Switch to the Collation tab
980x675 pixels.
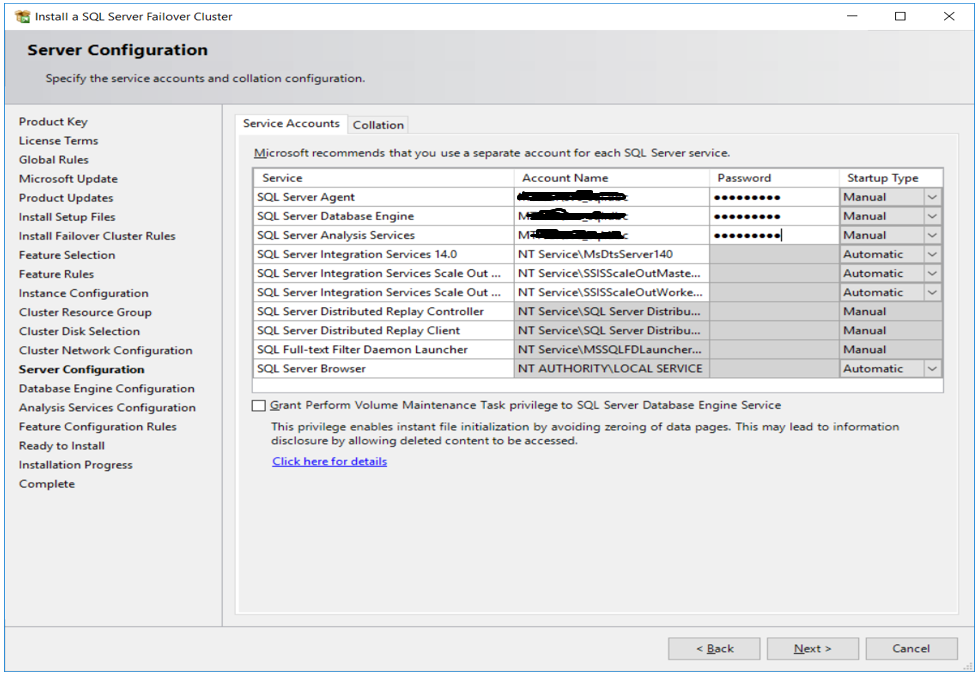[378, 125]
